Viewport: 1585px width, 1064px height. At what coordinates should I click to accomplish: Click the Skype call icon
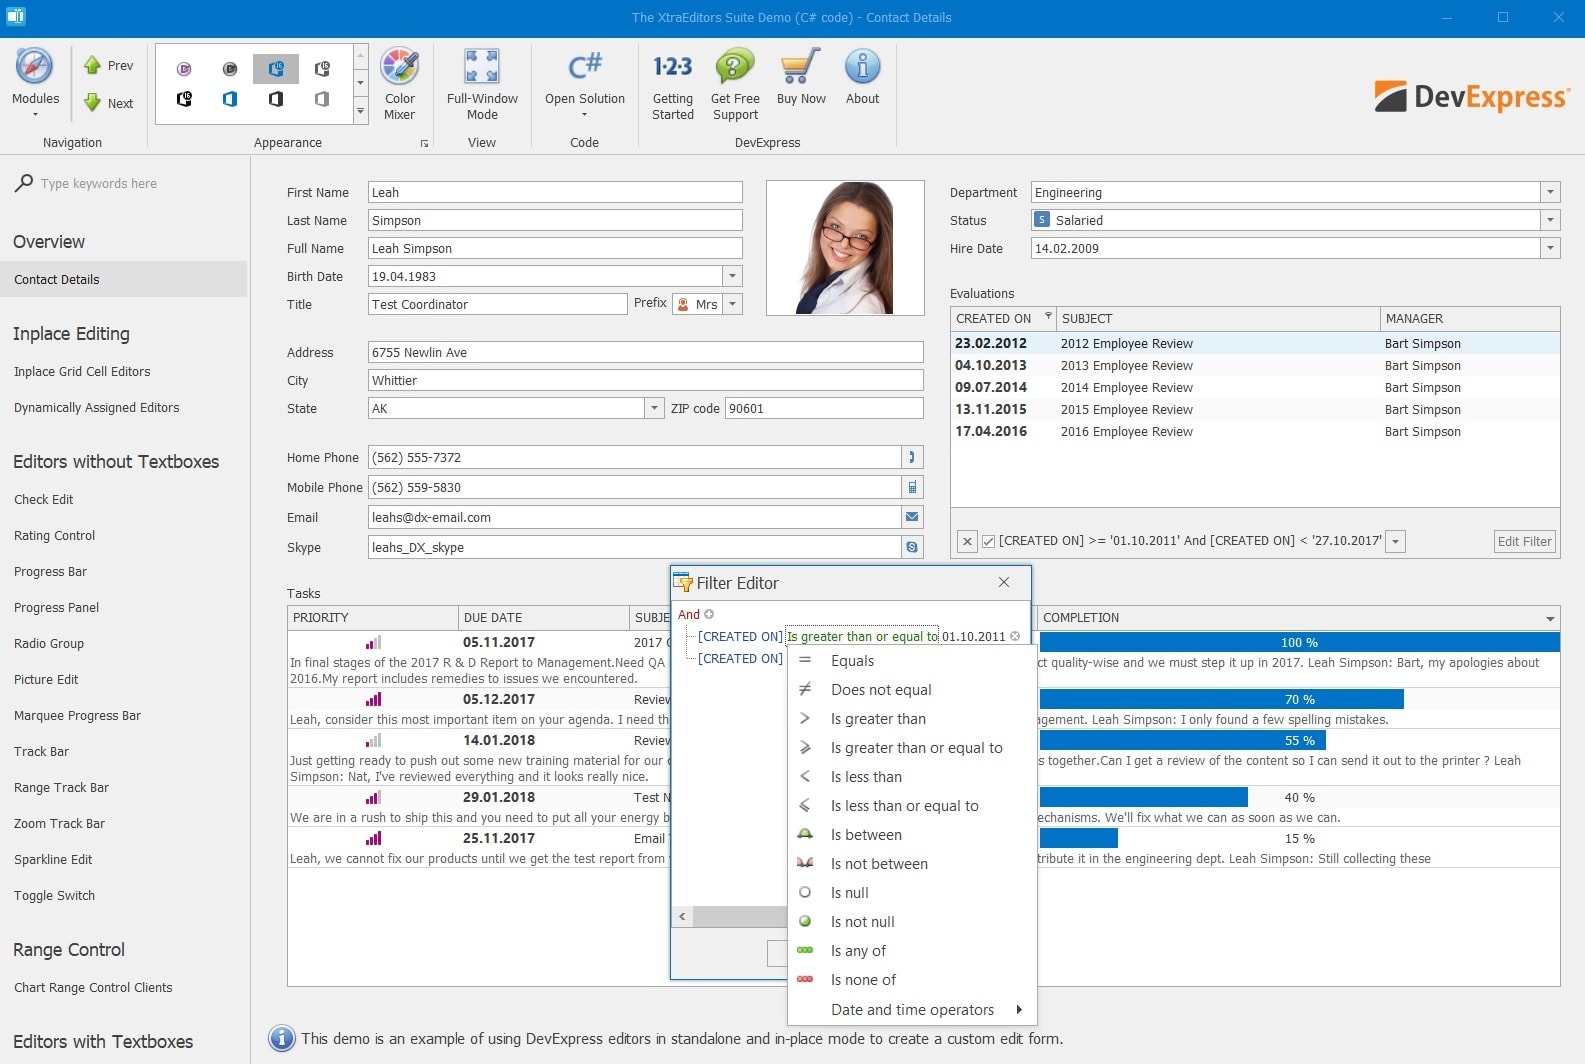[912, 547]
